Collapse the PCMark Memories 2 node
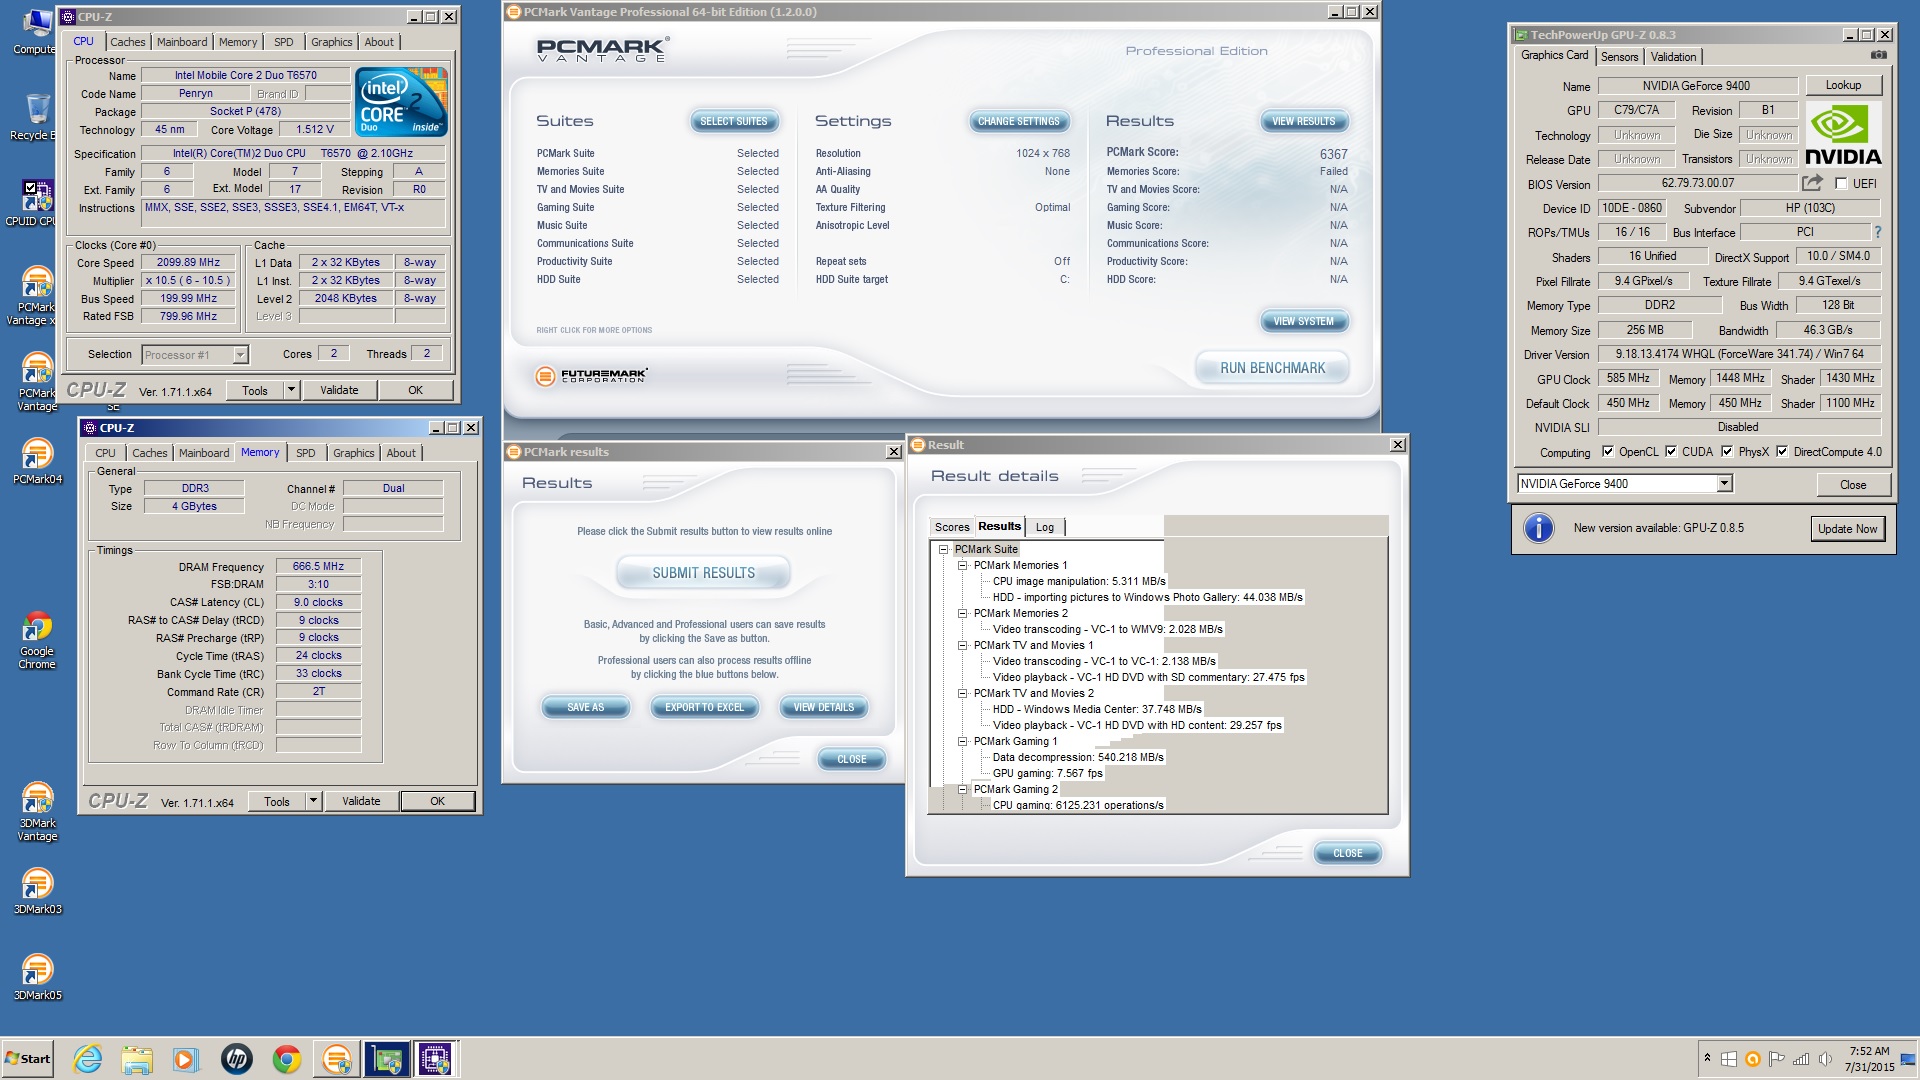The image size is (1920, 1080). (962, 613)
